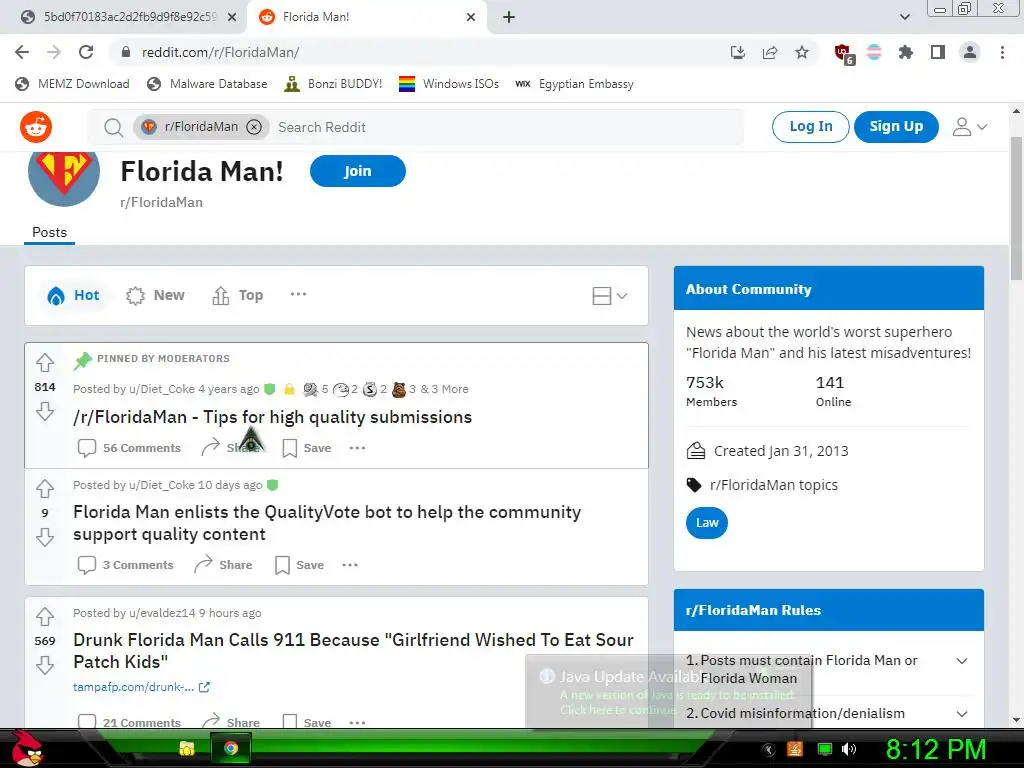Open the post layout view dropdown
Viewport: 1024px width, 768px height.
[x=609, y=296]
